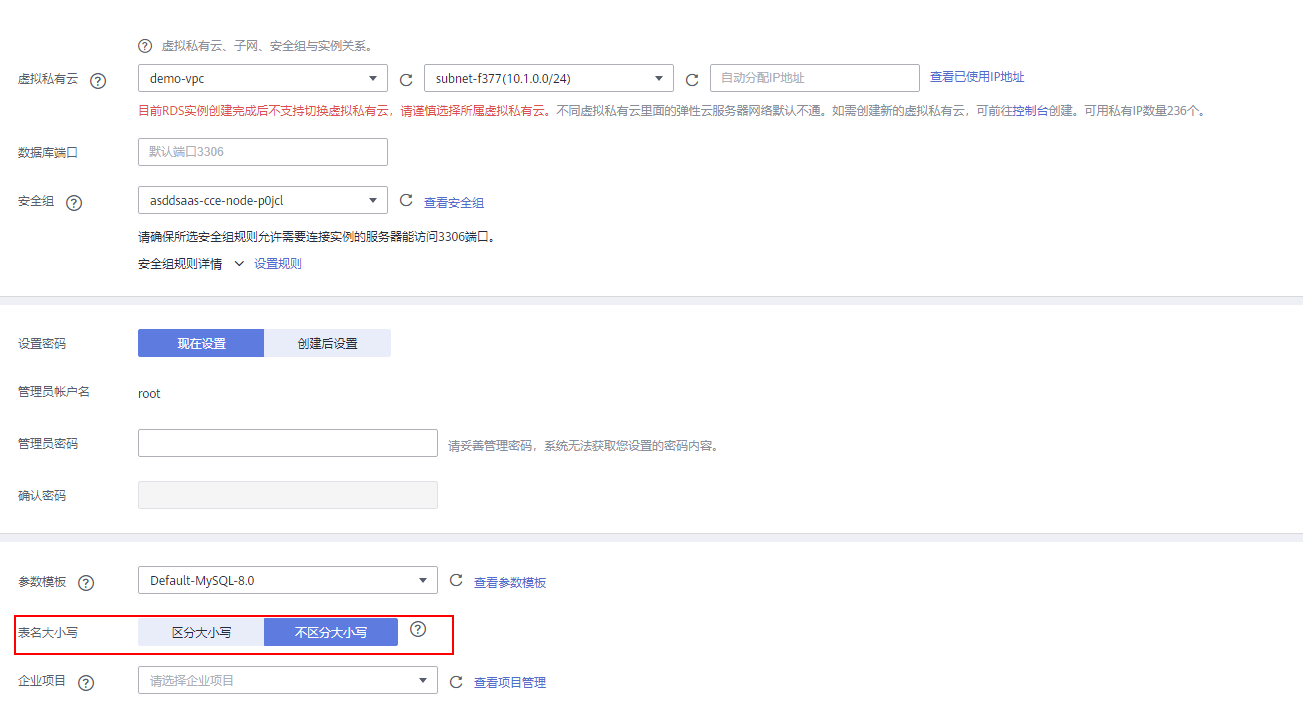Refresh the demo-vpc VPC list
This screenshot has width=1303, height=711.
click(x=406, y=80)
